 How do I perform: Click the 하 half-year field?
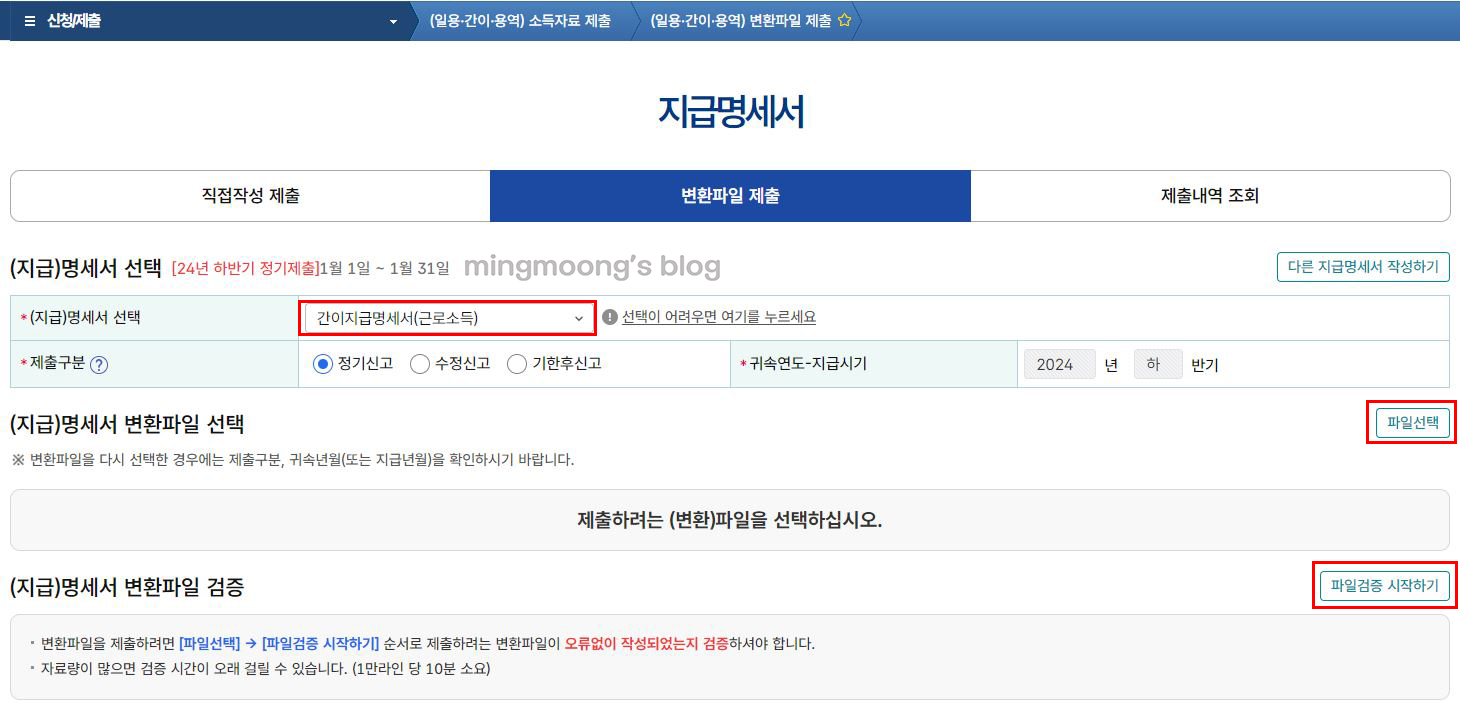point(1158,364)
